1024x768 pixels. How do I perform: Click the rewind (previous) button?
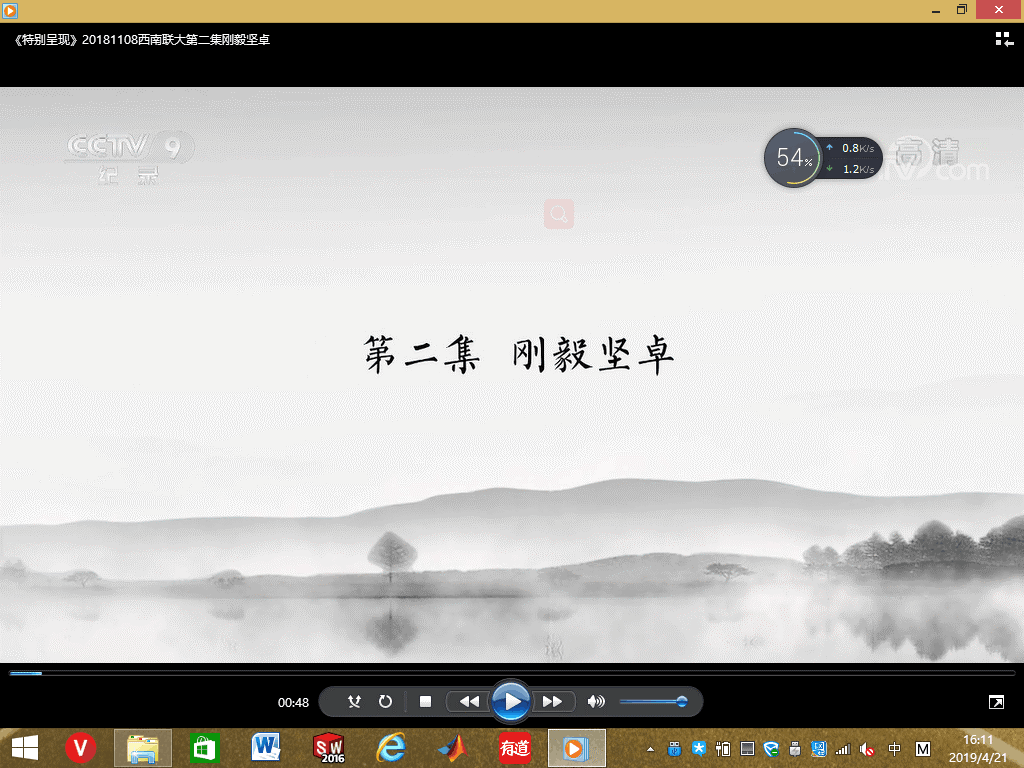468,702
